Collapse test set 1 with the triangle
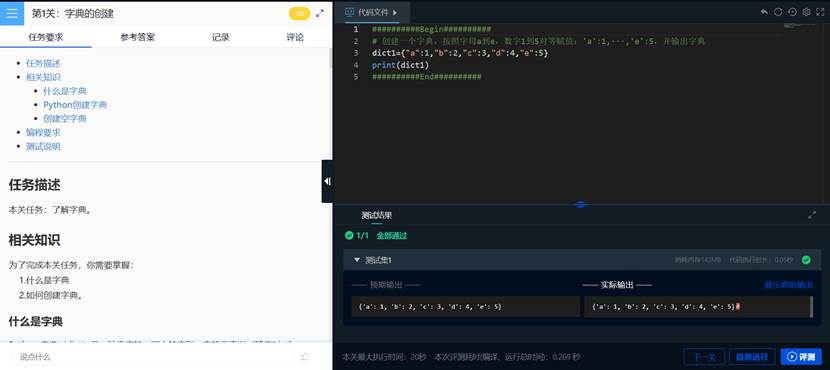 coord(357,260)
